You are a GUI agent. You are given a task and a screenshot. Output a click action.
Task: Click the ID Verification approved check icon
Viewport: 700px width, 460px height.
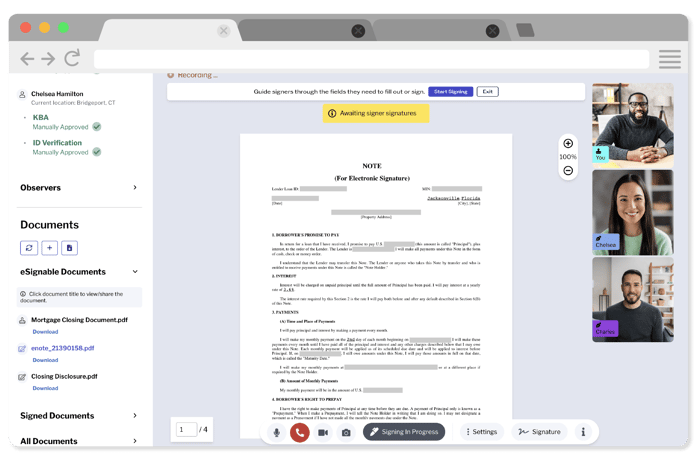click(x=97, y=152)
